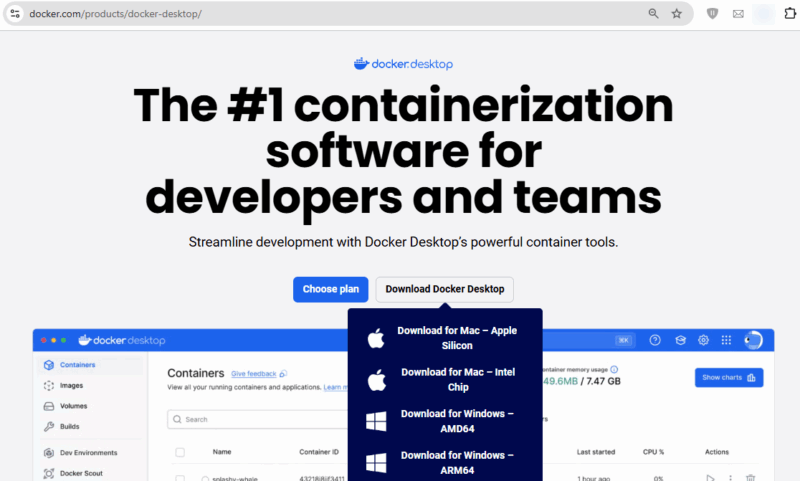800x481 pixels.
Task: Sort by the Name column header
Action: coord(222,452)
